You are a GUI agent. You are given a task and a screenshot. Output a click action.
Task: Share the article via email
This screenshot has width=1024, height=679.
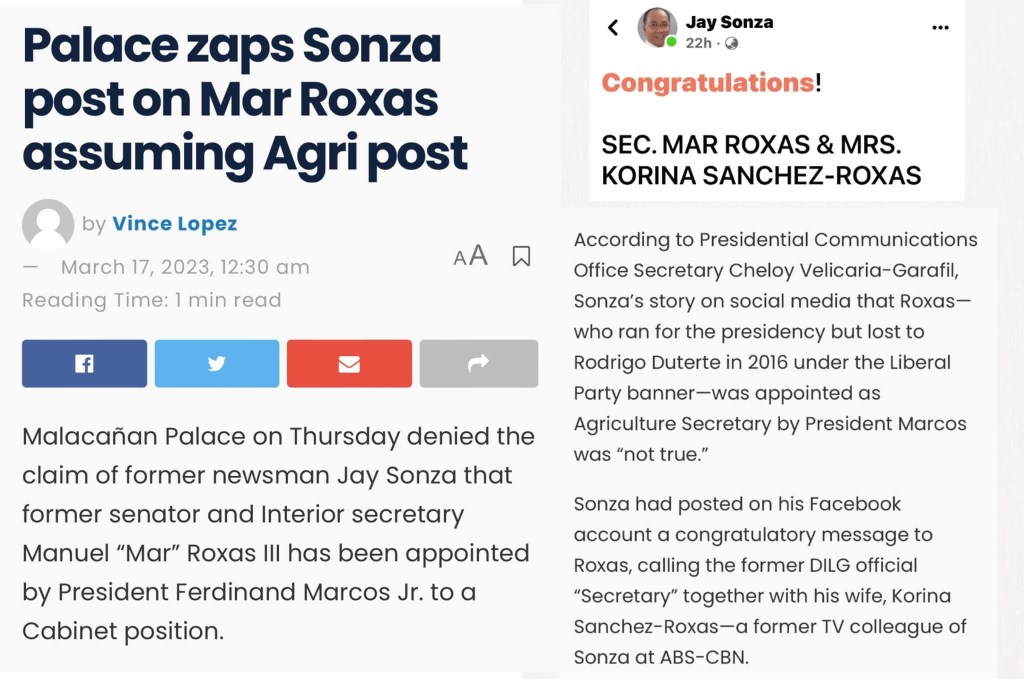pyautogui.click(x=349, y=364)
